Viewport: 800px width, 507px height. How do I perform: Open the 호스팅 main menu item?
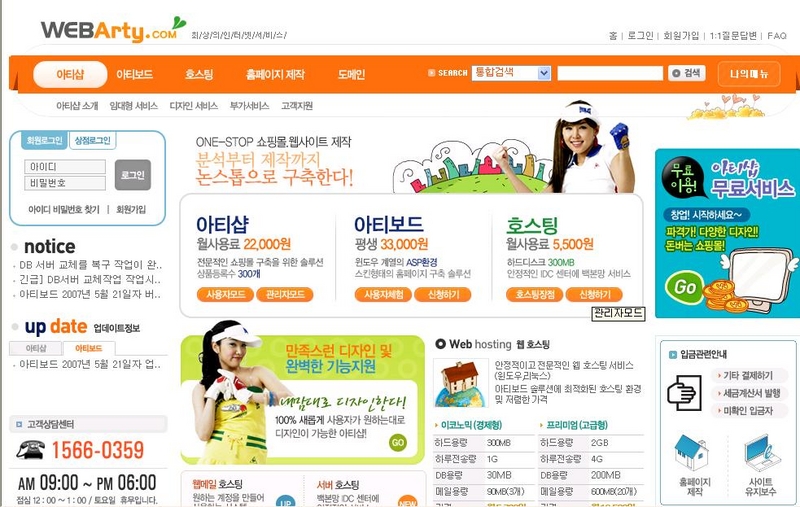199,74
